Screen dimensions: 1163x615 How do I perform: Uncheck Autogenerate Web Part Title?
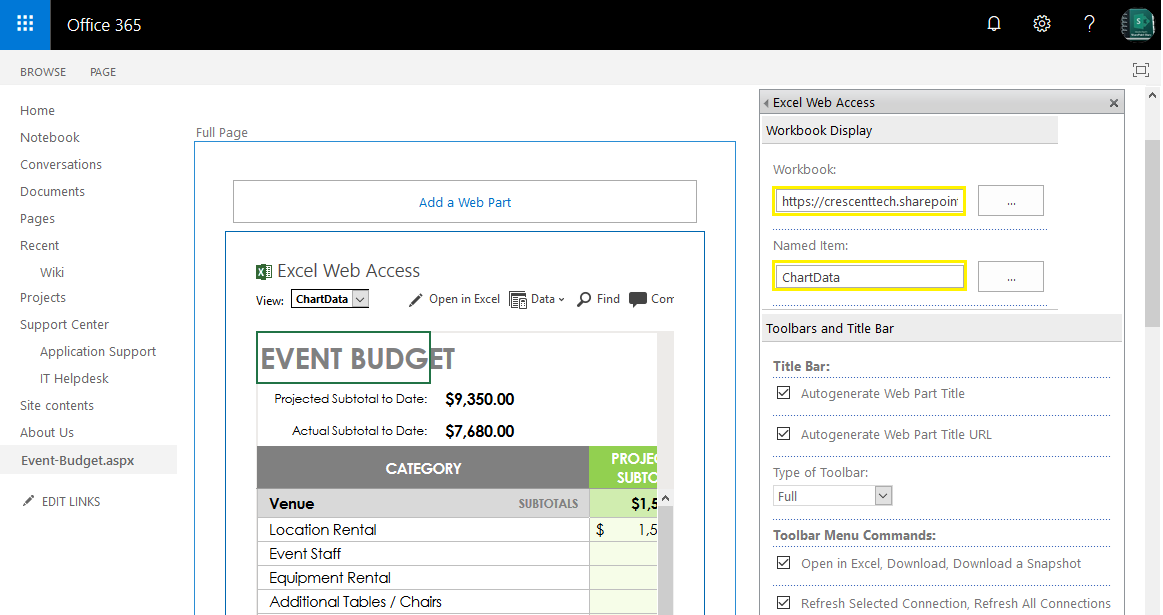(x=782, y=392)
